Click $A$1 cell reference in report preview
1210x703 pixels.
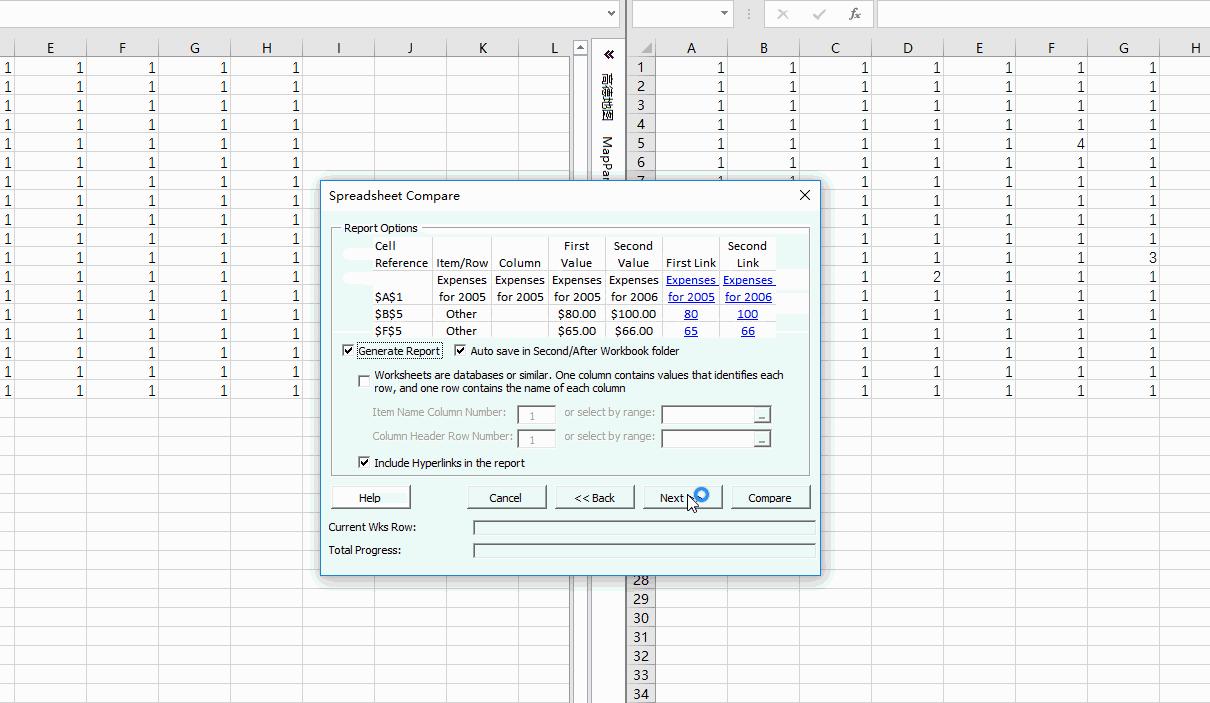[x=389, y=297]
